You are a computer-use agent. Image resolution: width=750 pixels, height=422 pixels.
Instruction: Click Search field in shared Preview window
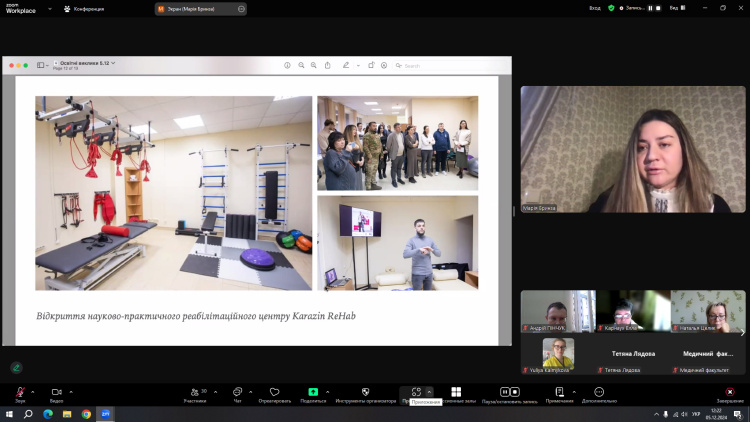pyautogui.click(x=450, y=66)
